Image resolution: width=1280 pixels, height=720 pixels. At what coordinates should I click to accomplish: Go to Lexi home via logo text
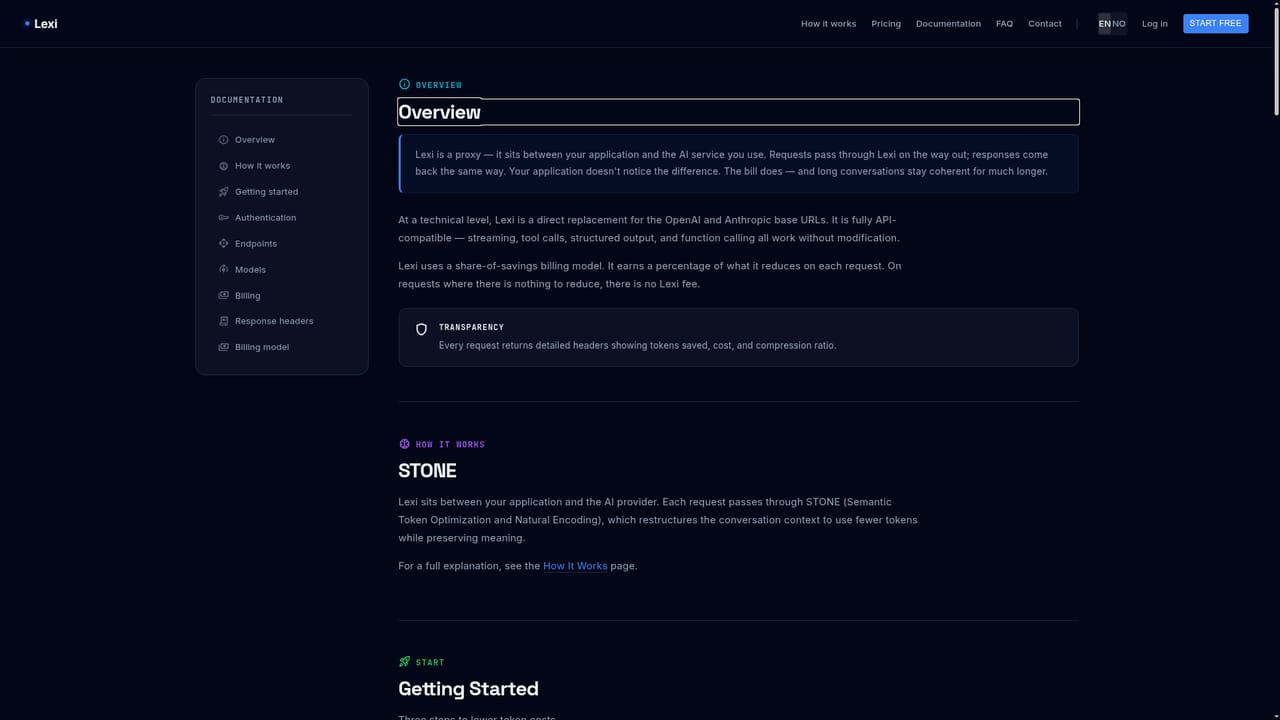pyautogui.click(x=46, y=23)
